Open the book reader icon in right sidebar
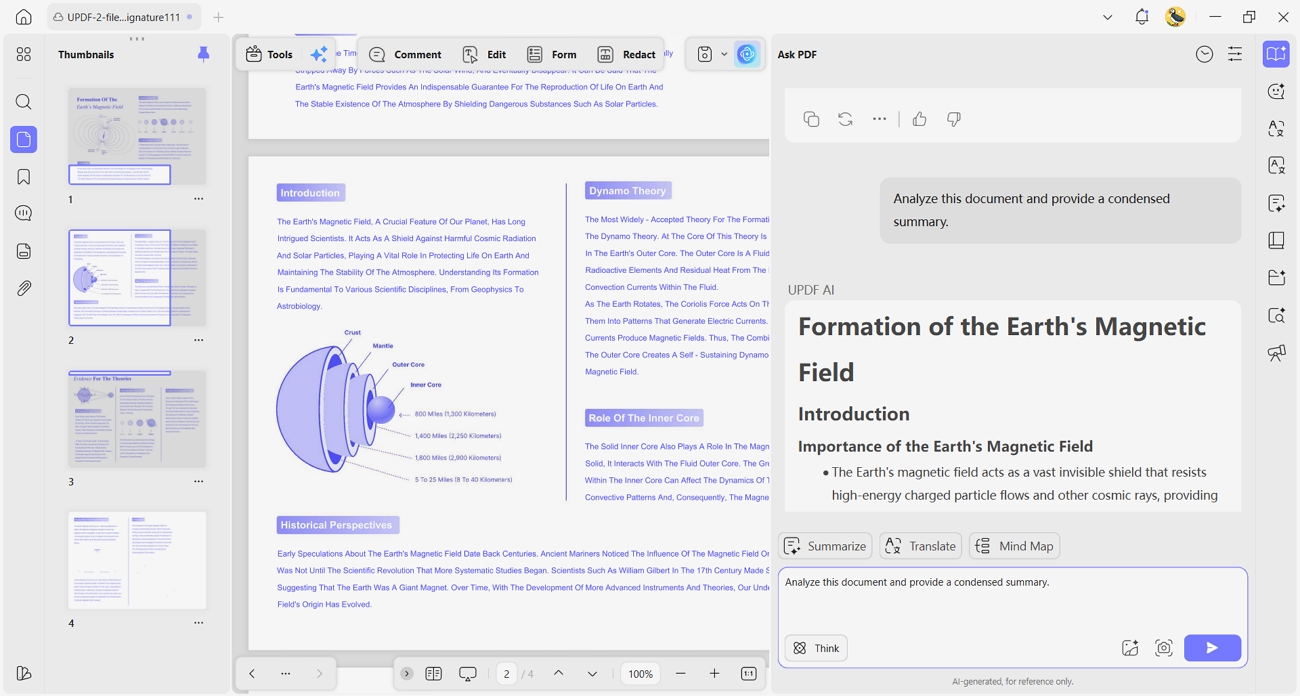The image size is (1300, 696). pyautogui.click(x=1277, y=240)
